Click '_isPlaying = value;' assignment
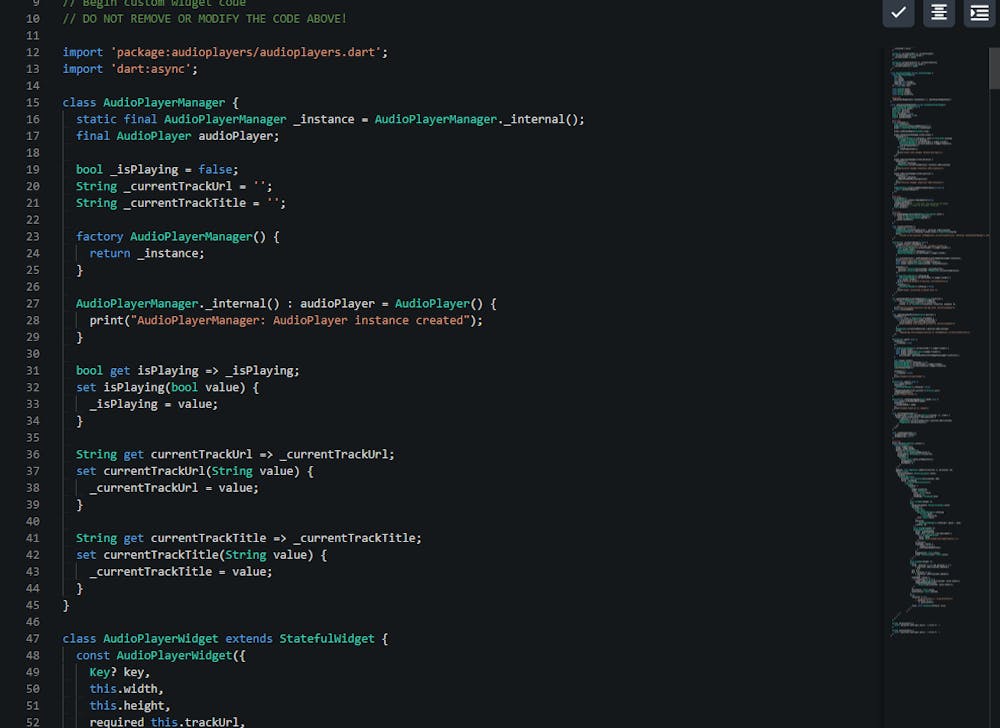The height and width of the screenshot is (728, 1000). pyautogui.click(x=154, y=404)
